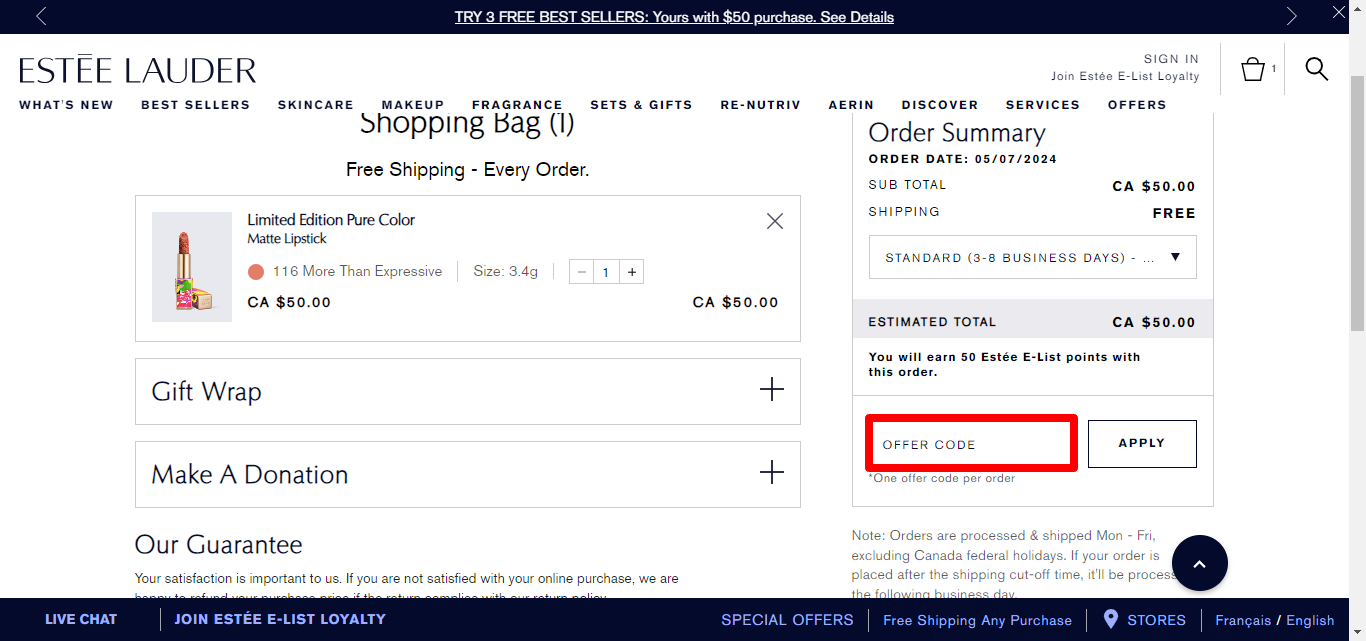Select the More Than Expressive shade swatch
This screenshot has width=1366, height=641.
(x=259, y=271)
